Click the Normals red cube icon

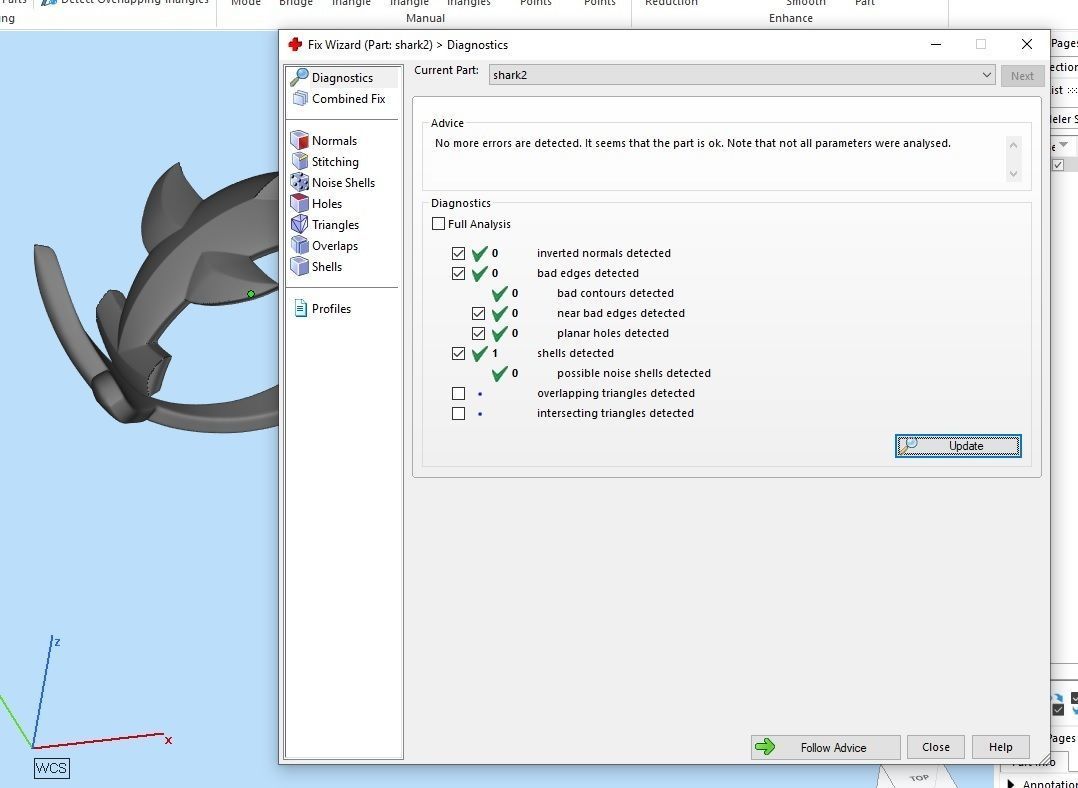300,140
